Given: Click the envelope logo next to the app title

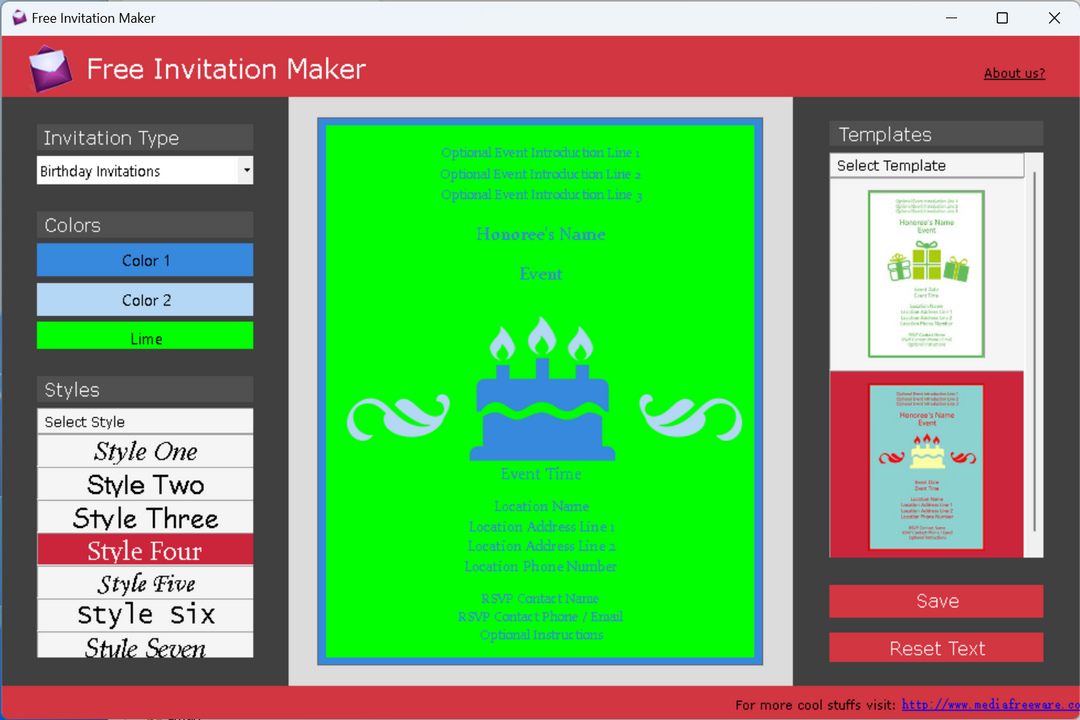Looking at the screenshot, I should [50, 67].
